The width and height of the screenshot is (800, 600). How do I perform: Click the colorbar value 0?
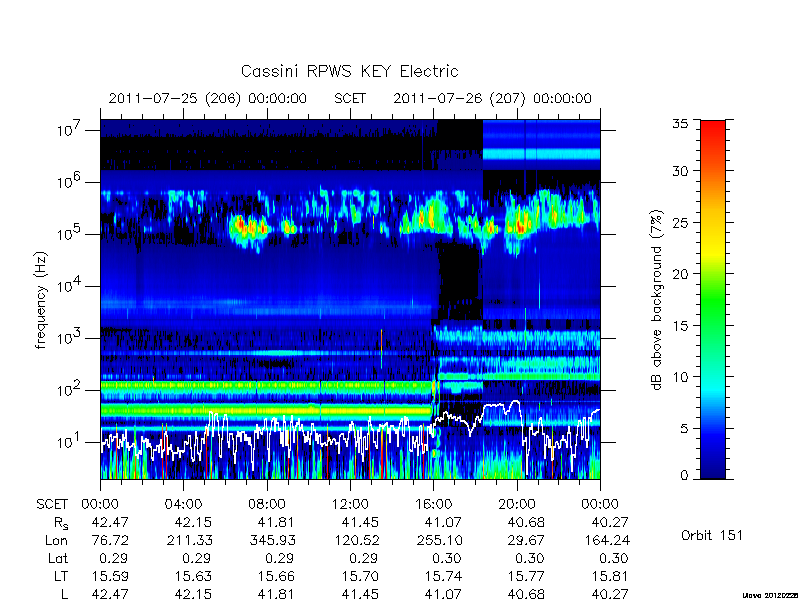[684, 476]
